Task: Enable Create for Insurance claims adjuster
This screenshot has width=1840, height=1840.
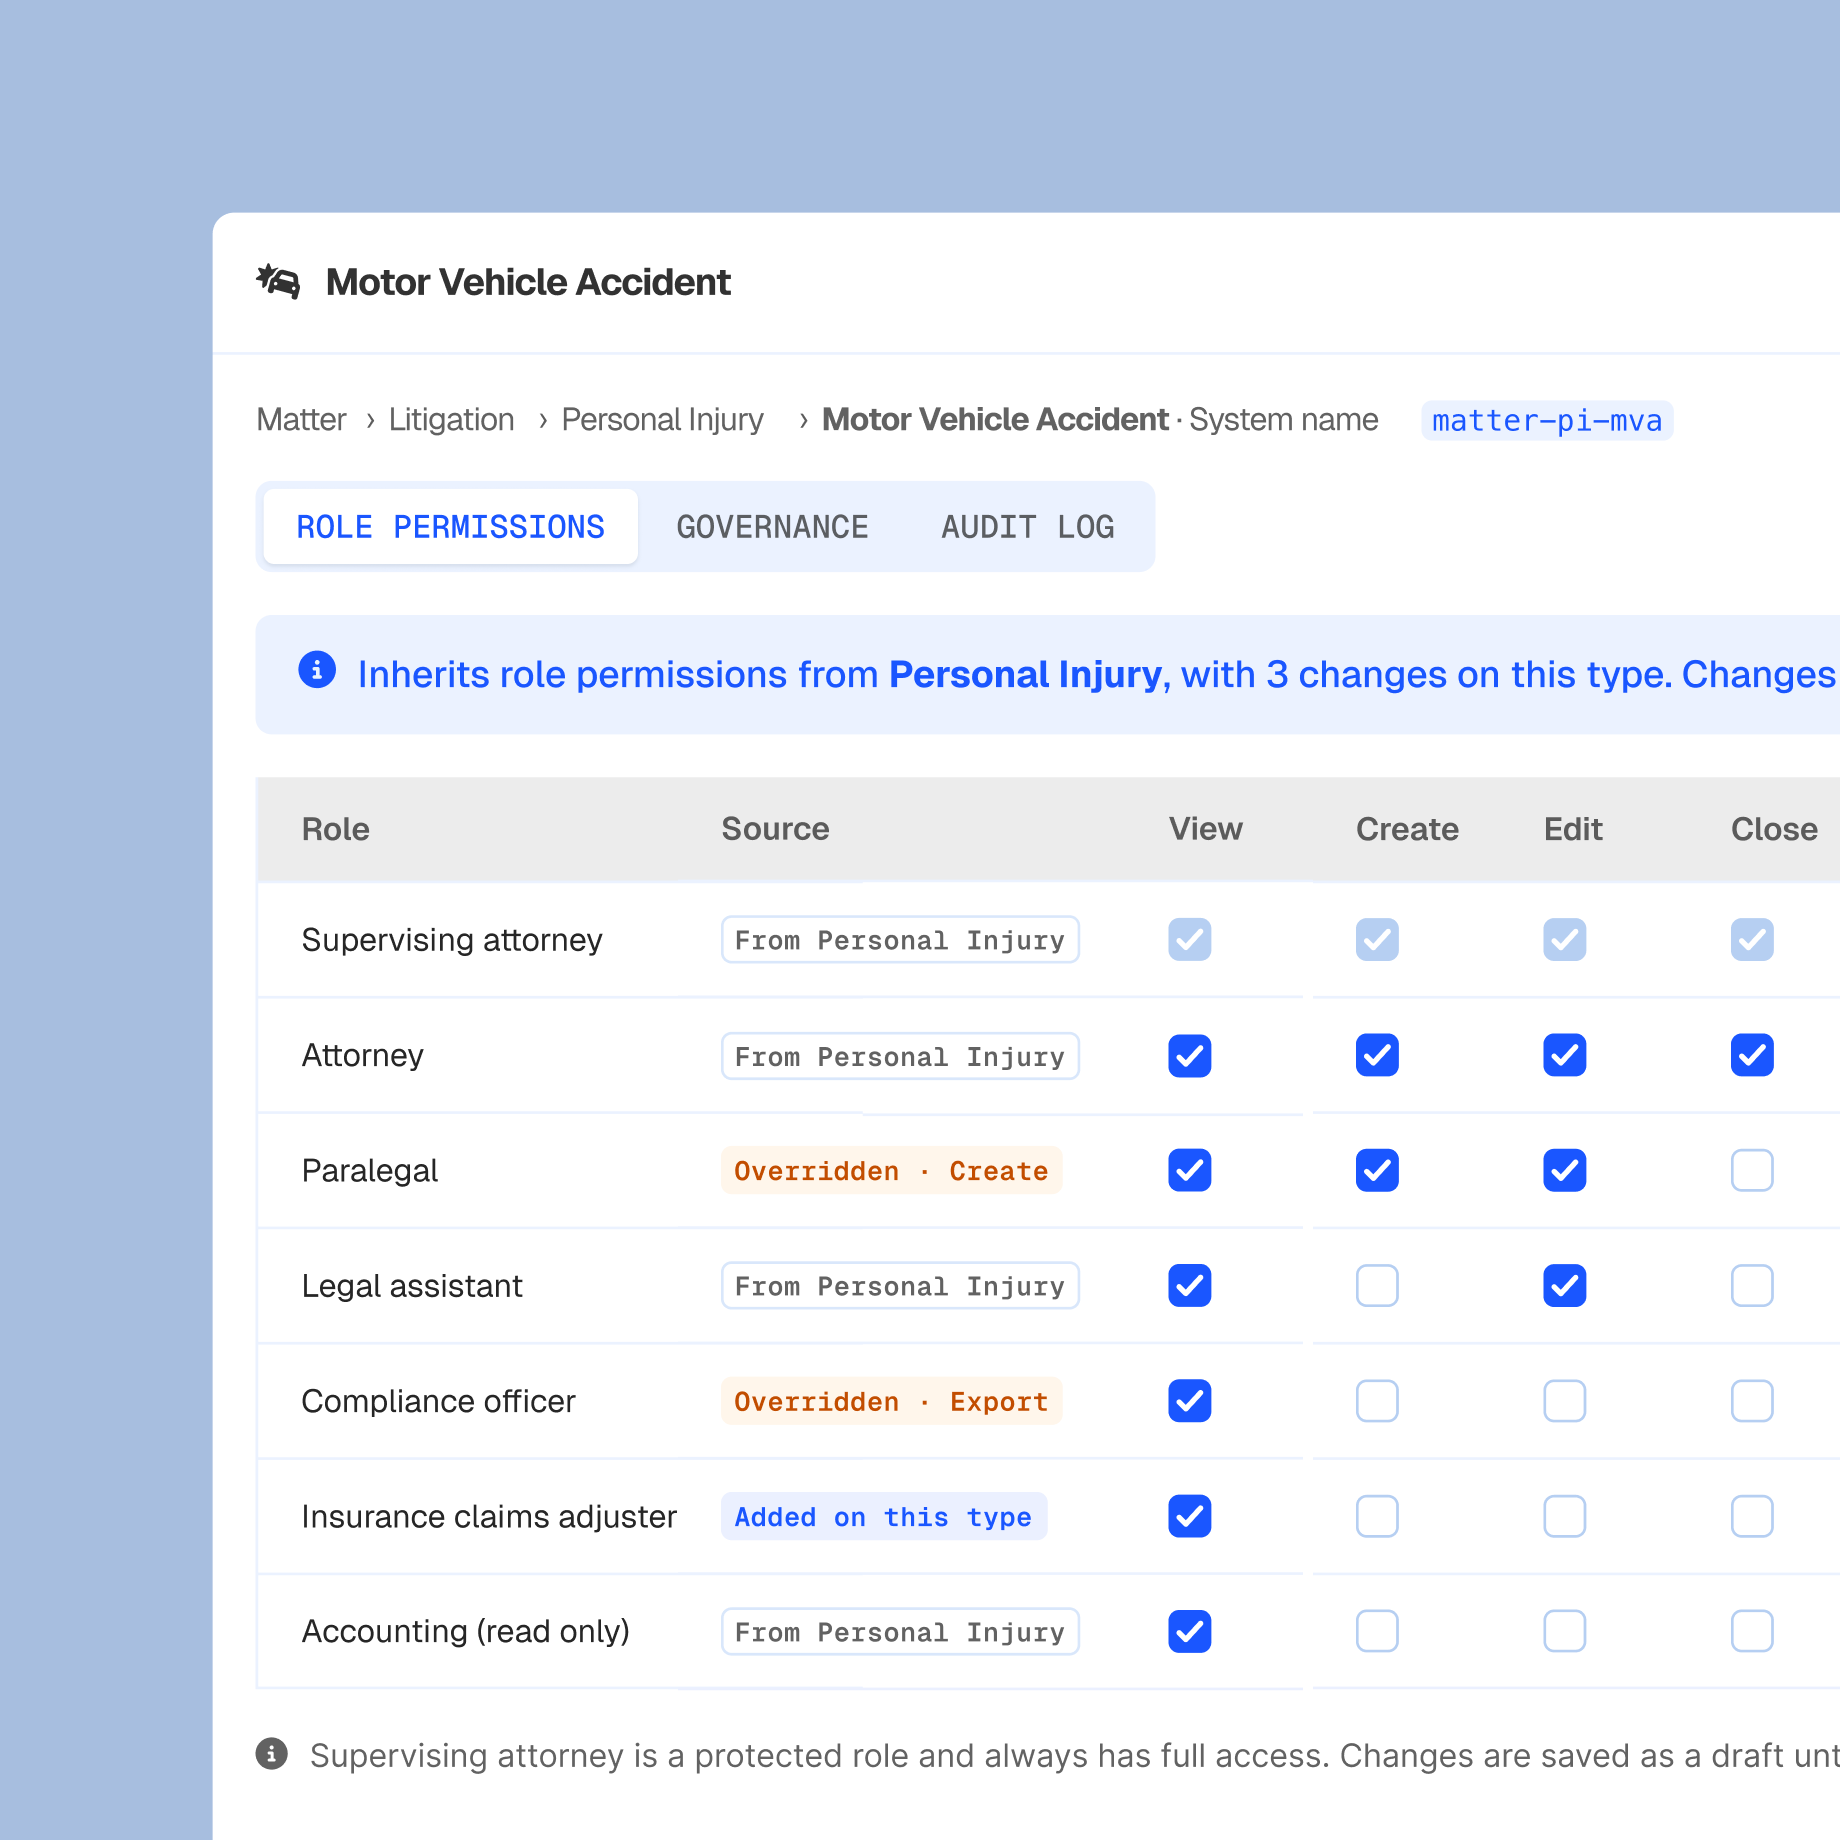Action: click(1377, 1516)
